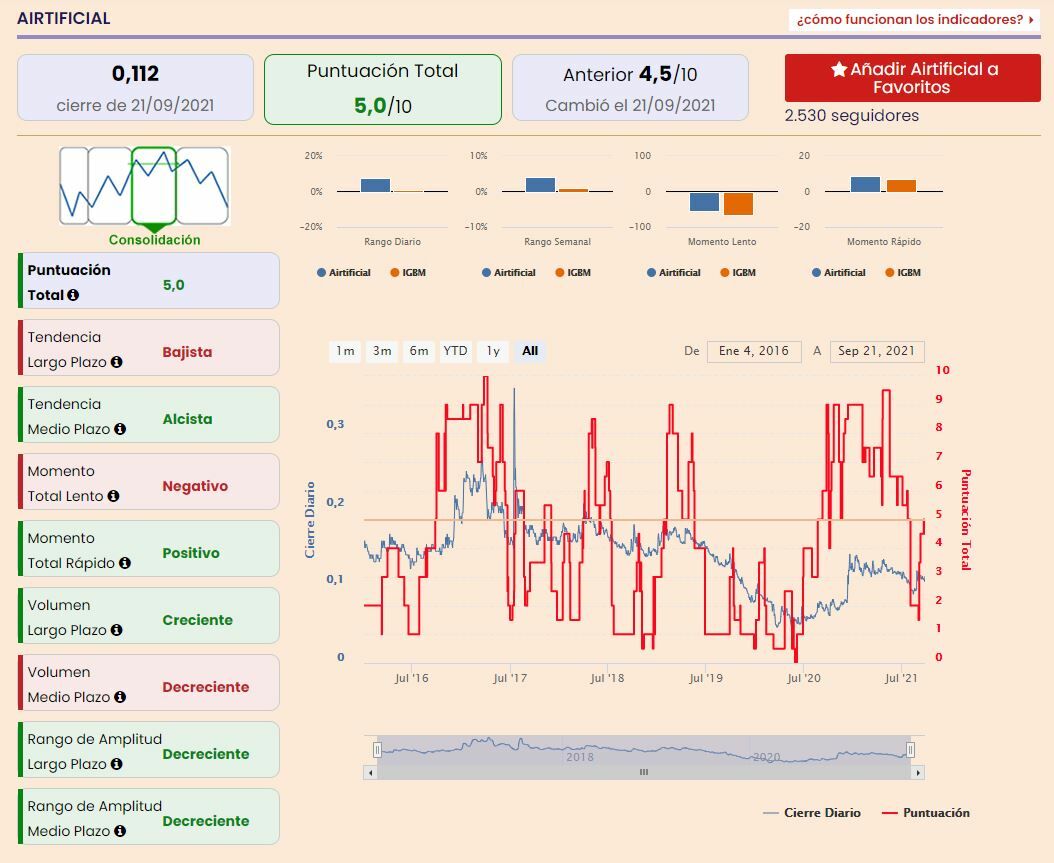Toggle Airtificial series in Rango Diario legend

[x=343, y=273]
